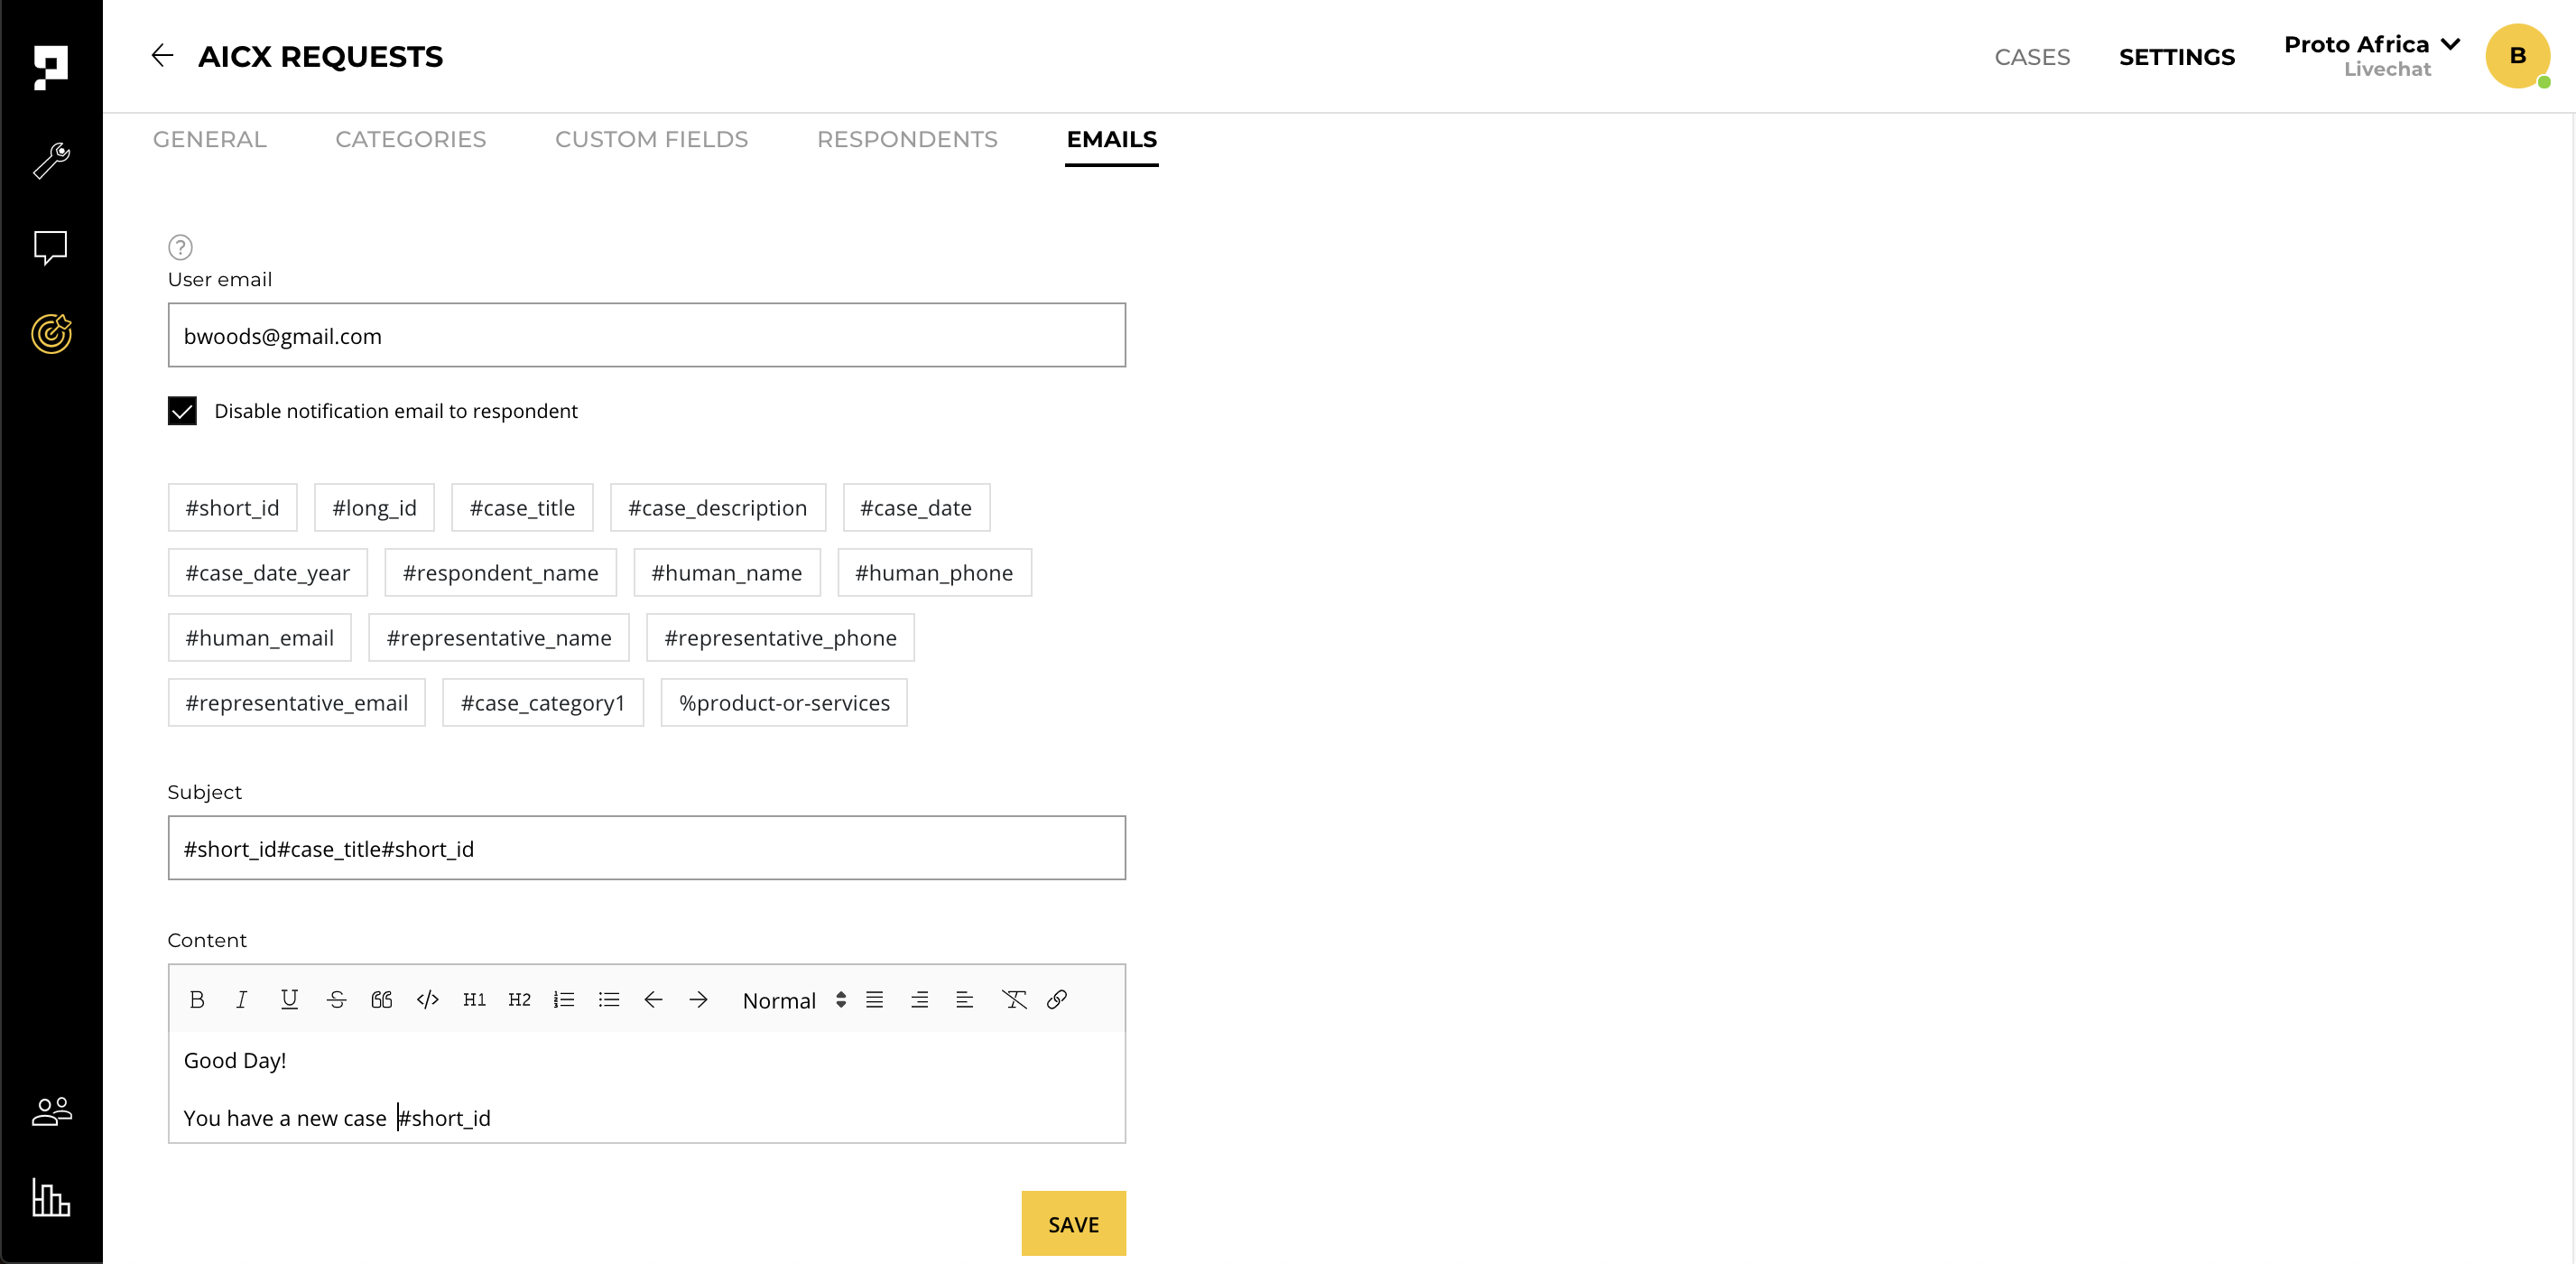Select the numbered list icon
This screenshot has width=2576, height=1264.
[563, 999]
